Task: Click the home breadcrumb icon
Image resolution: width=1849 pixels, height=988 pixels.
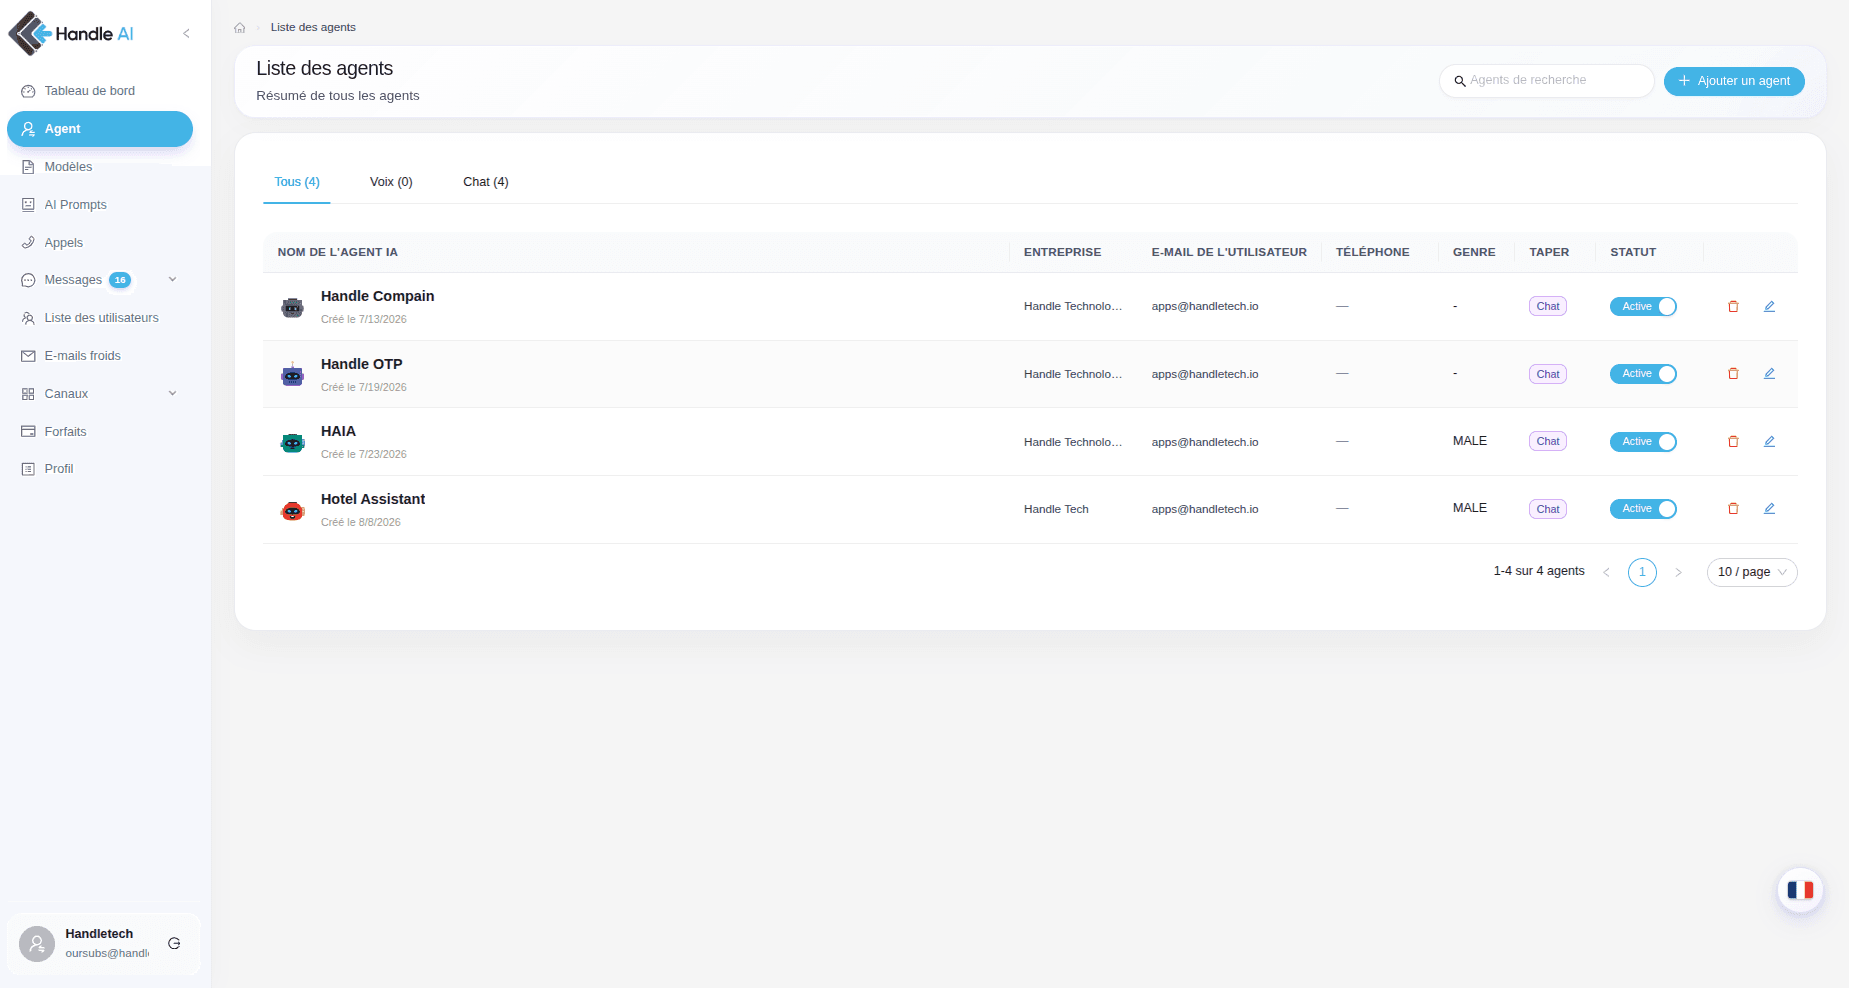Action: point(240,28)
